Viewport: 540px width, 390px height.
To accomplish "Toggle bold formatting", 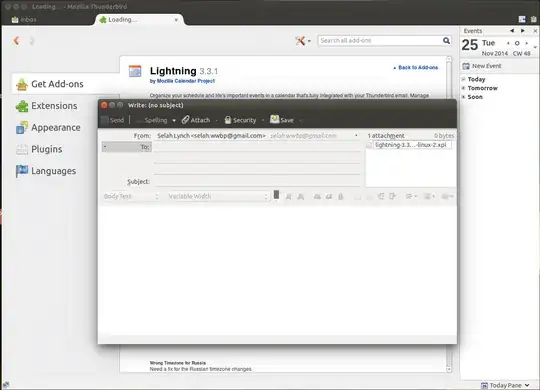I will (317, 196).
